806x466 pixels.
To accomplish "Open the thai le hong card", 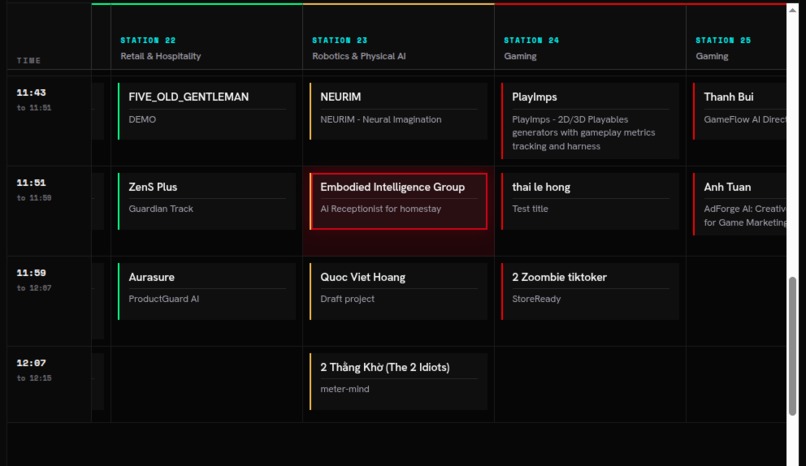I will pyautogui.click(x=590, y=201).
